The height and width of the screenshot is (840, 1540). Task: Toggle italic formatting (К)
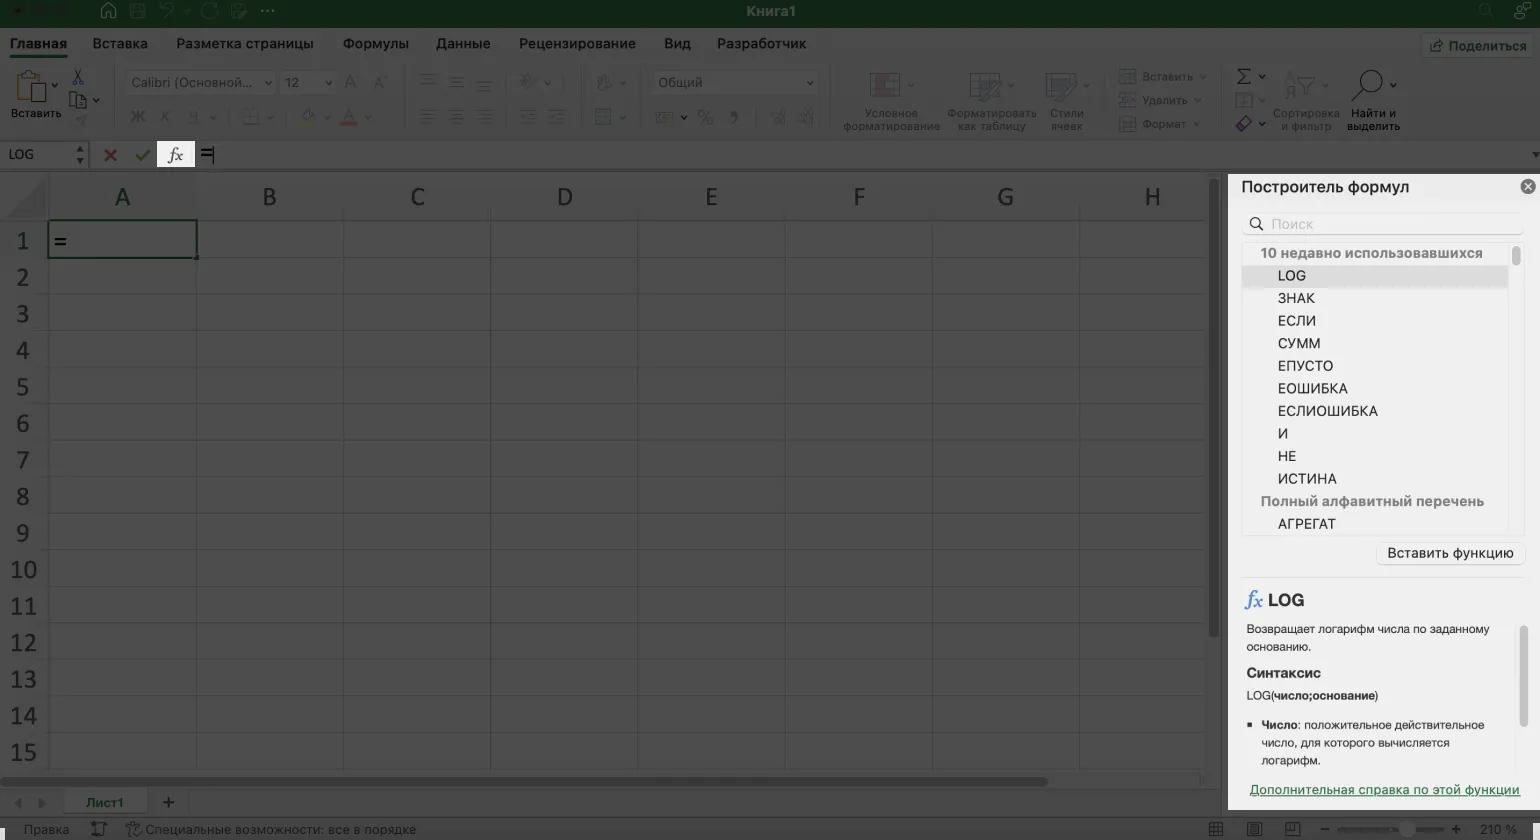coord(164,118)
